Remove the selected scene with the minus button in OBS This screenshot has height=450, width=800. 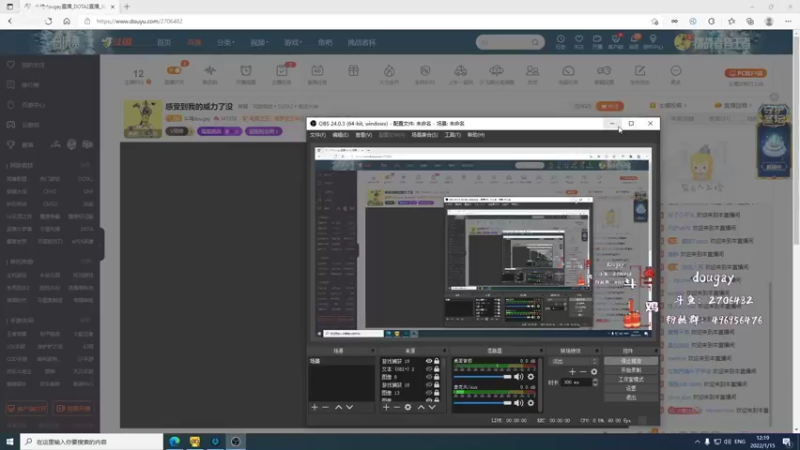coord(326,407)
